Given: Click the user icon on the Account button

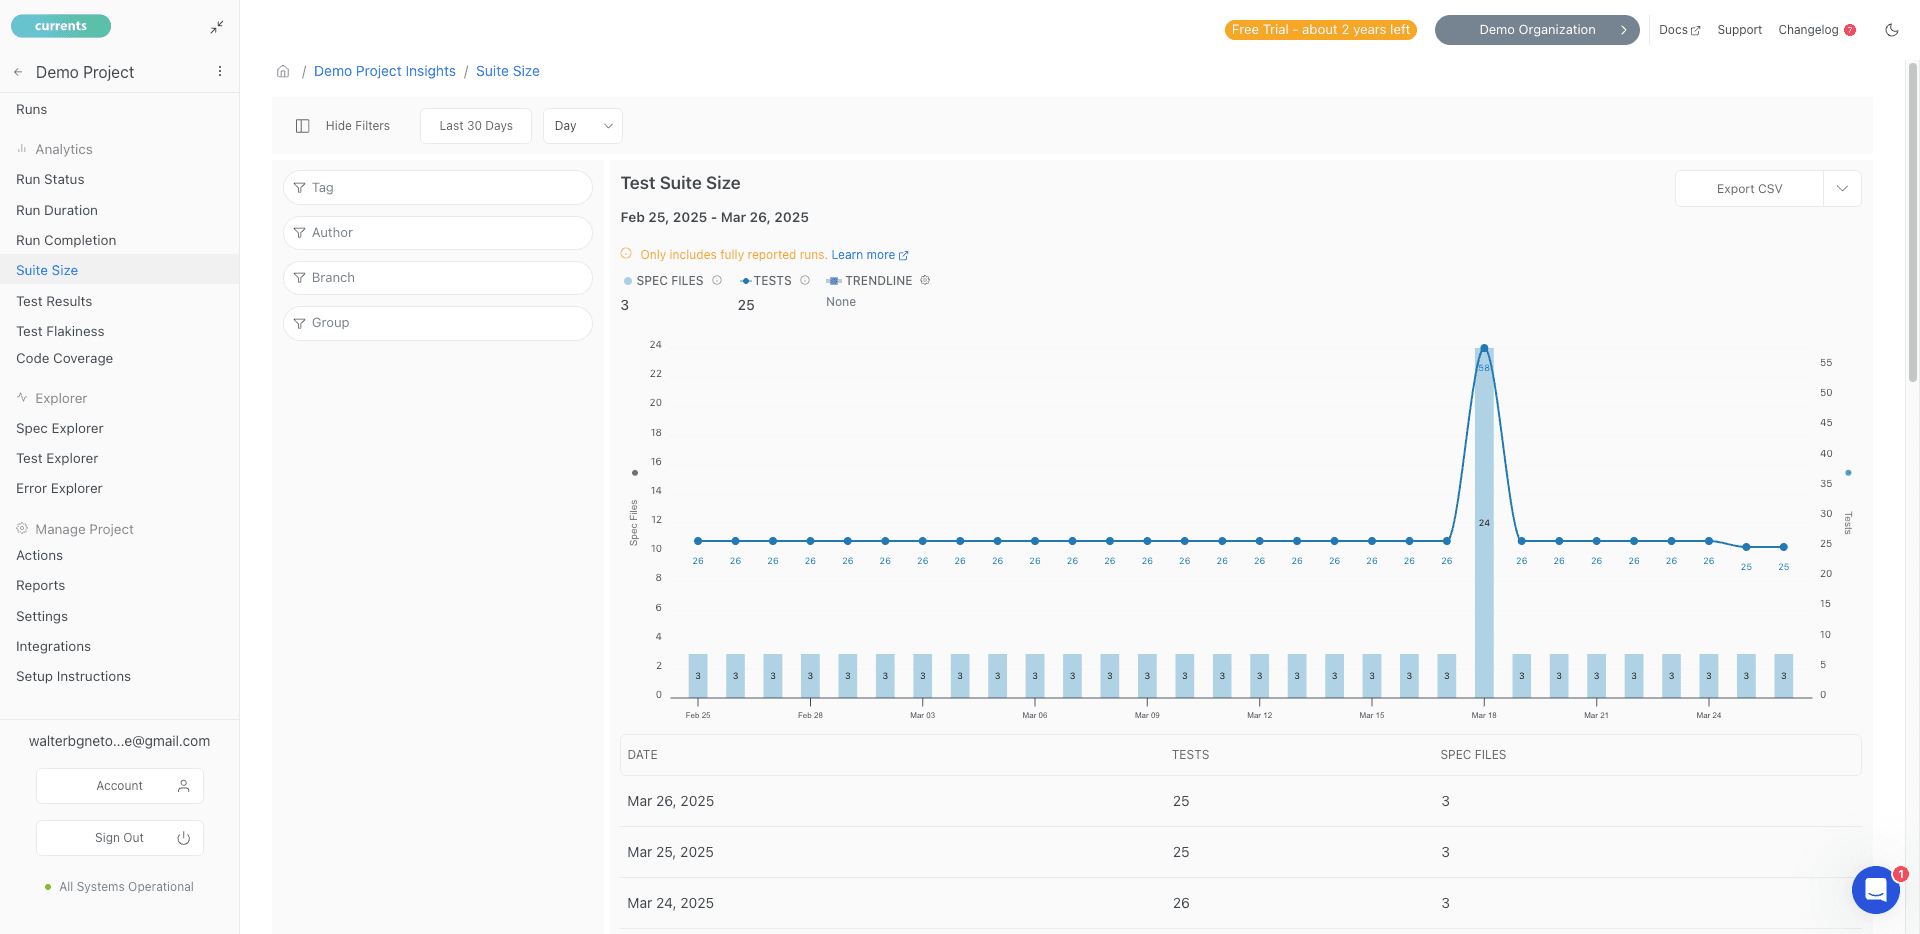Looking at the screenshot, I should [183, 786].
